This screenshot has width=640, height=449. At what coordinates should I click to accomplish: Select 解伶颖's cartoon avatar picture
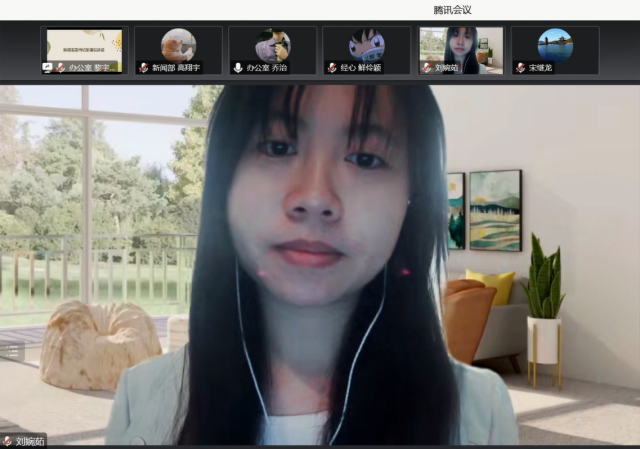[366, 44]
